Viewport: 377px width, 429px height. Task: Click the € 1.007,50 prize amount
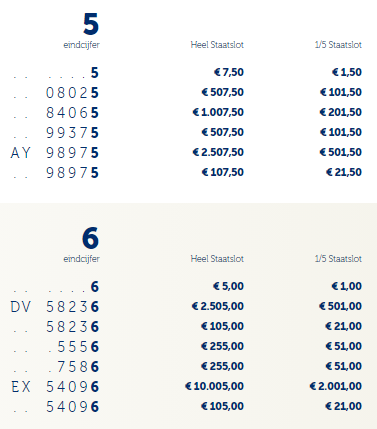pos(218,112)
